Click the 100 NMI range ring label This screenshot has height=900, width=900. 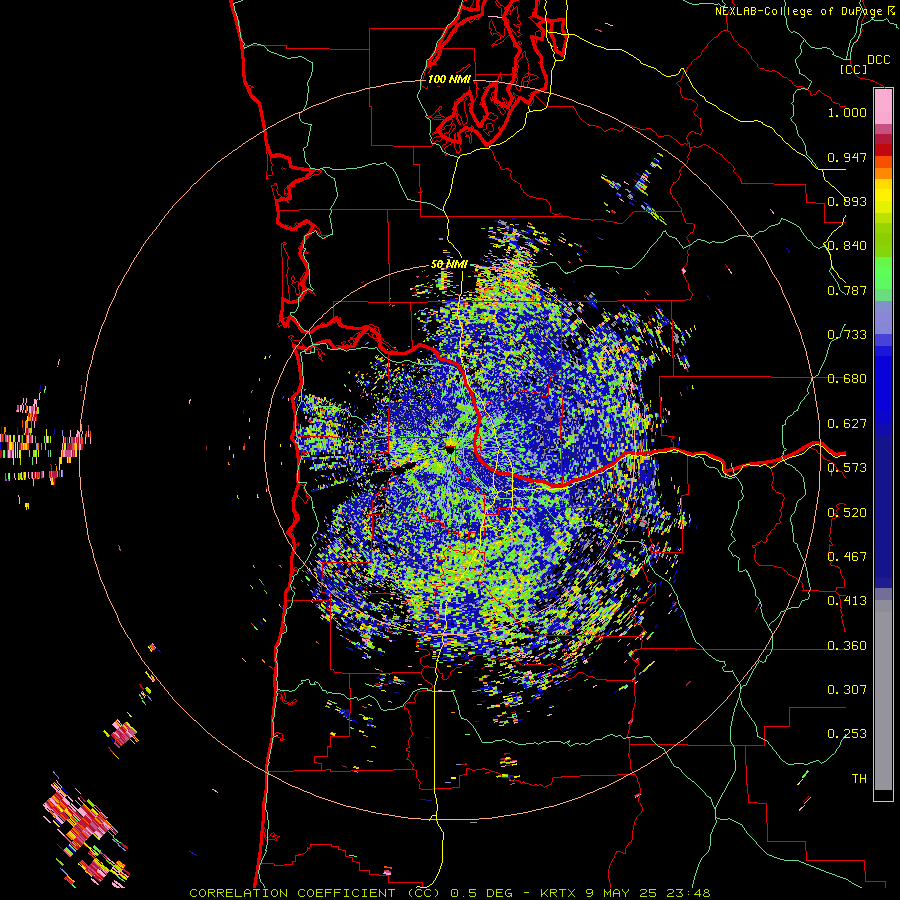(449, 79)
